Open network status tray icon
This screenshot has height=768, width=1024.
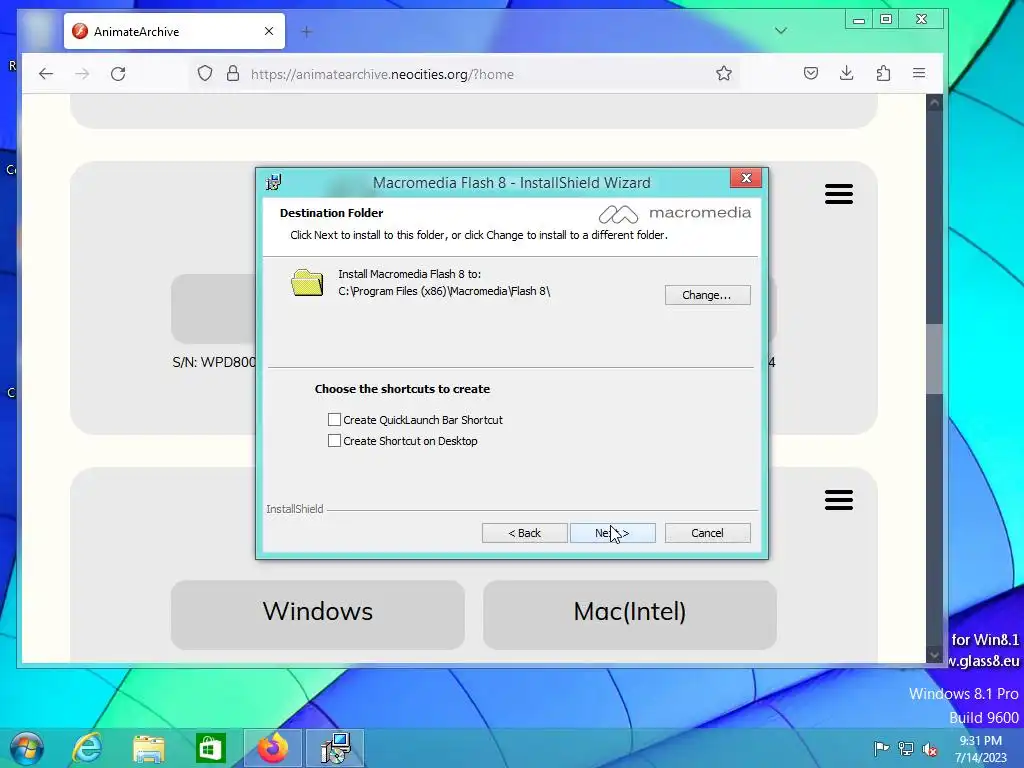[906, 748]
